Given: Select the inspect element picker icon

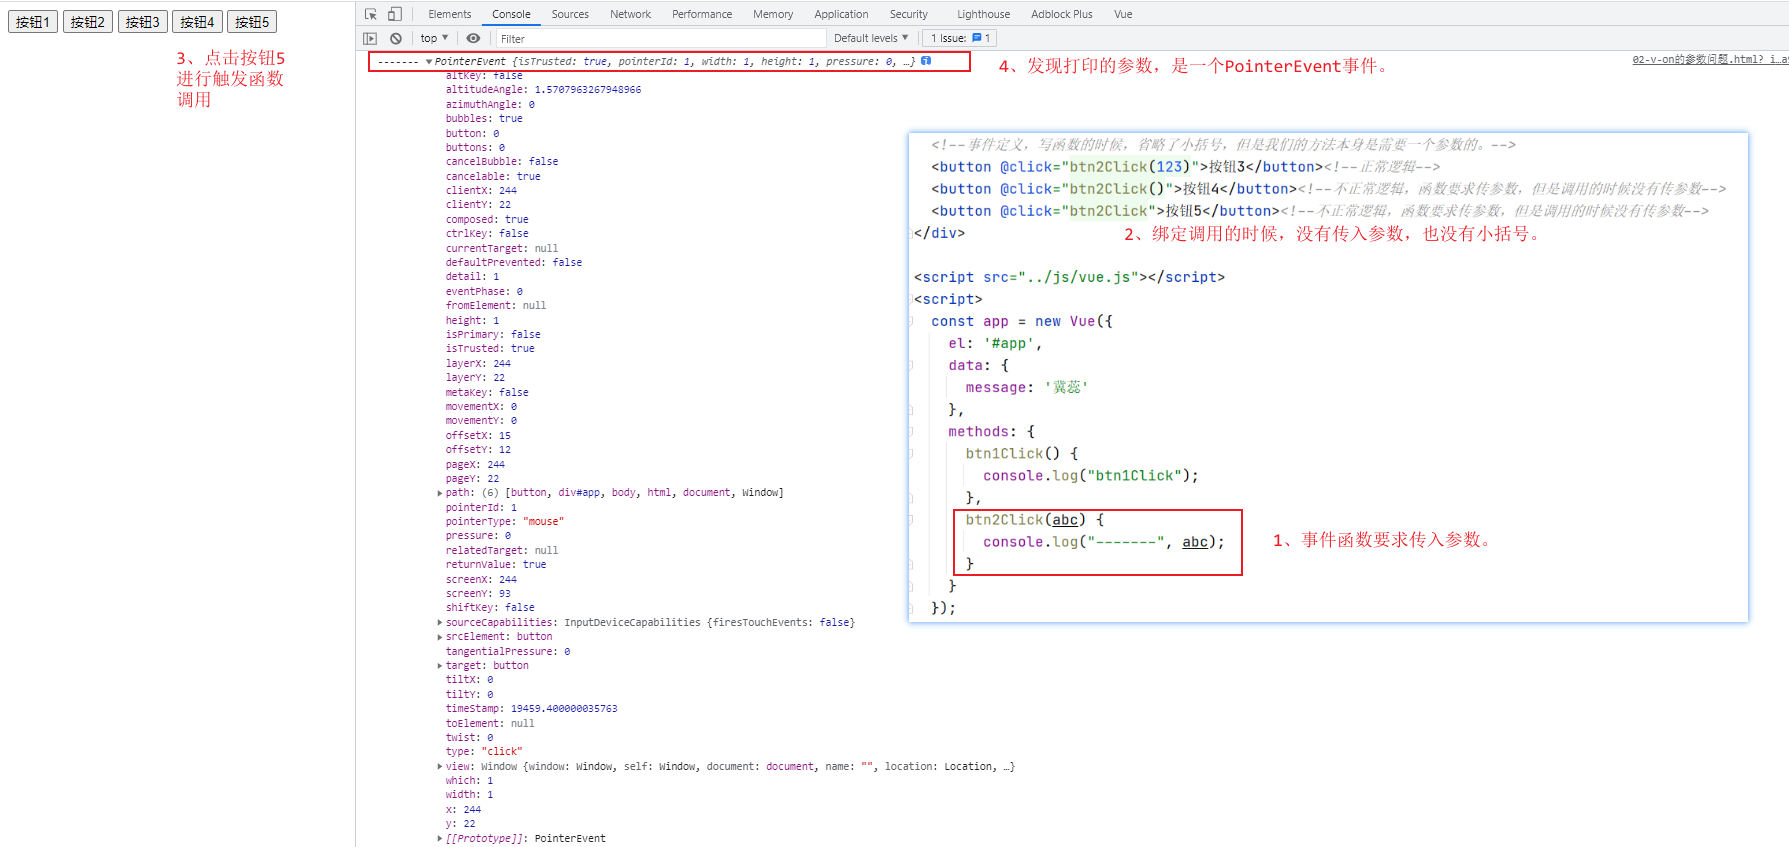Looking at the screenshot, I should (x=371, y=14).
